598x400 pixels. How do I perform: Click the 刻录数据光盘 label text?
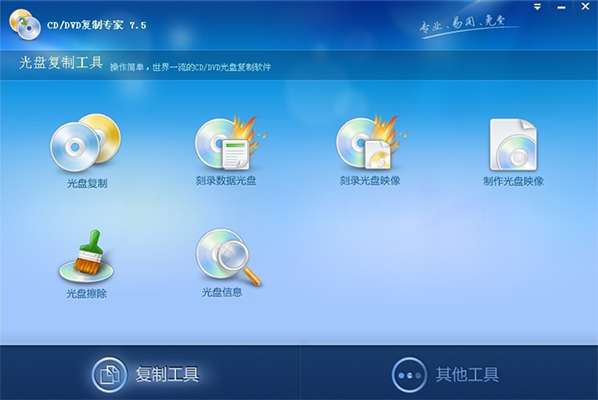point(226,180)
